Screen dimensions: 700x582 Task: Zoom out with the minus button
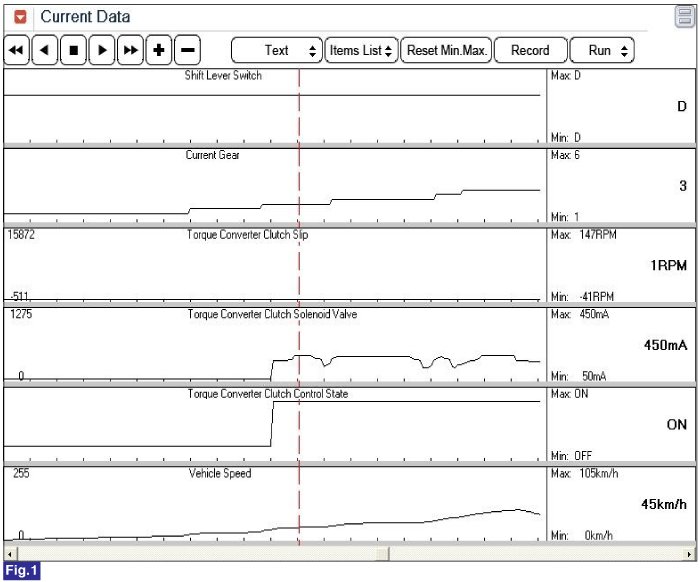pyautogui.click(x=187, y=51)
